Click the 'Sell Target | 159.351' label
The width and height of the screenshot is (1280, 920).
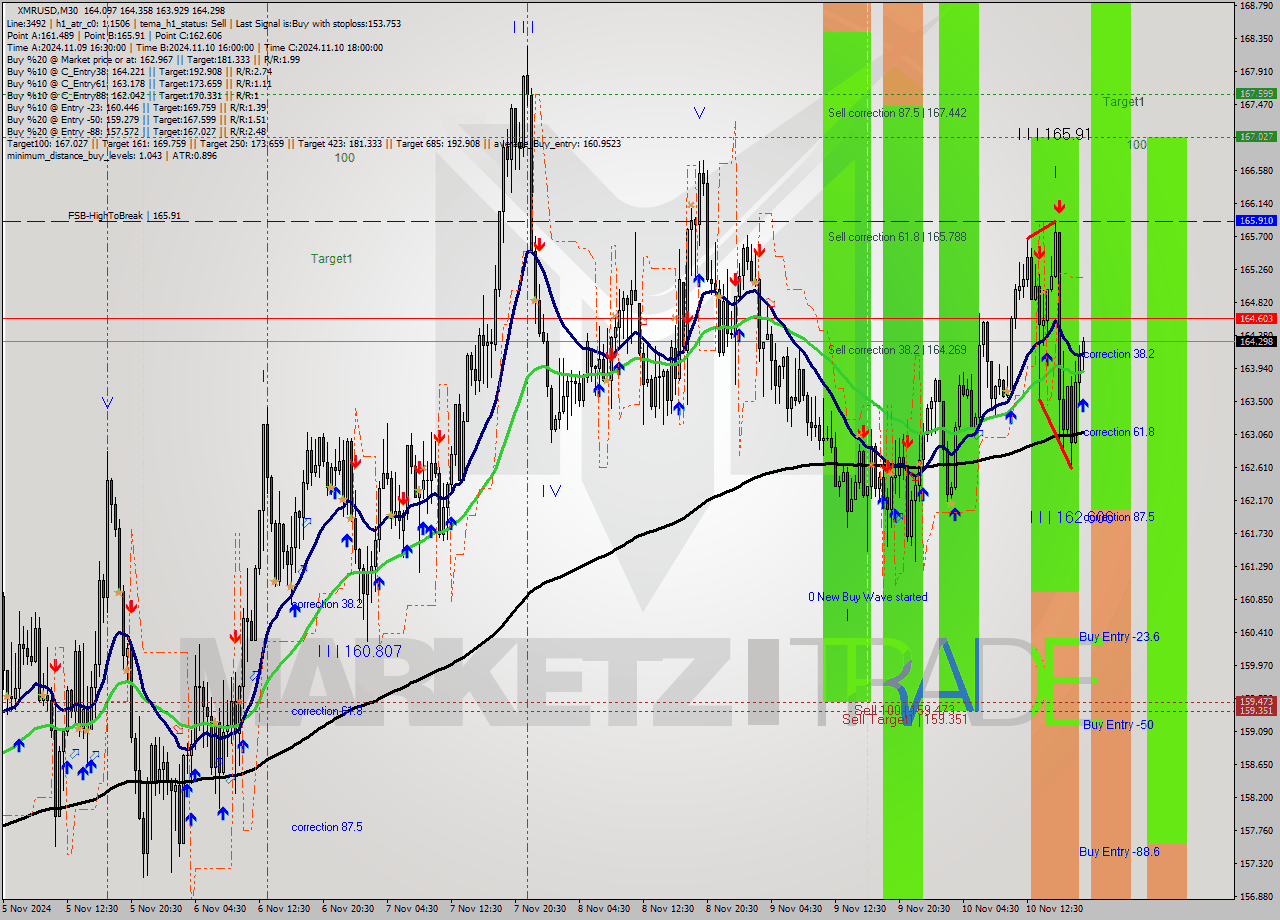[x=904, y=719]
